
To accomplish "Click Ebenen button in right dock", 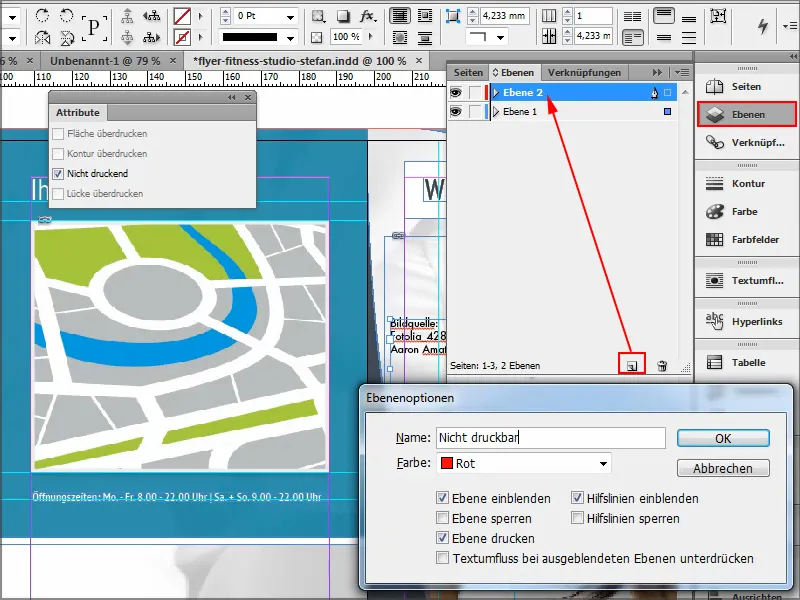I will pos(746,114).
